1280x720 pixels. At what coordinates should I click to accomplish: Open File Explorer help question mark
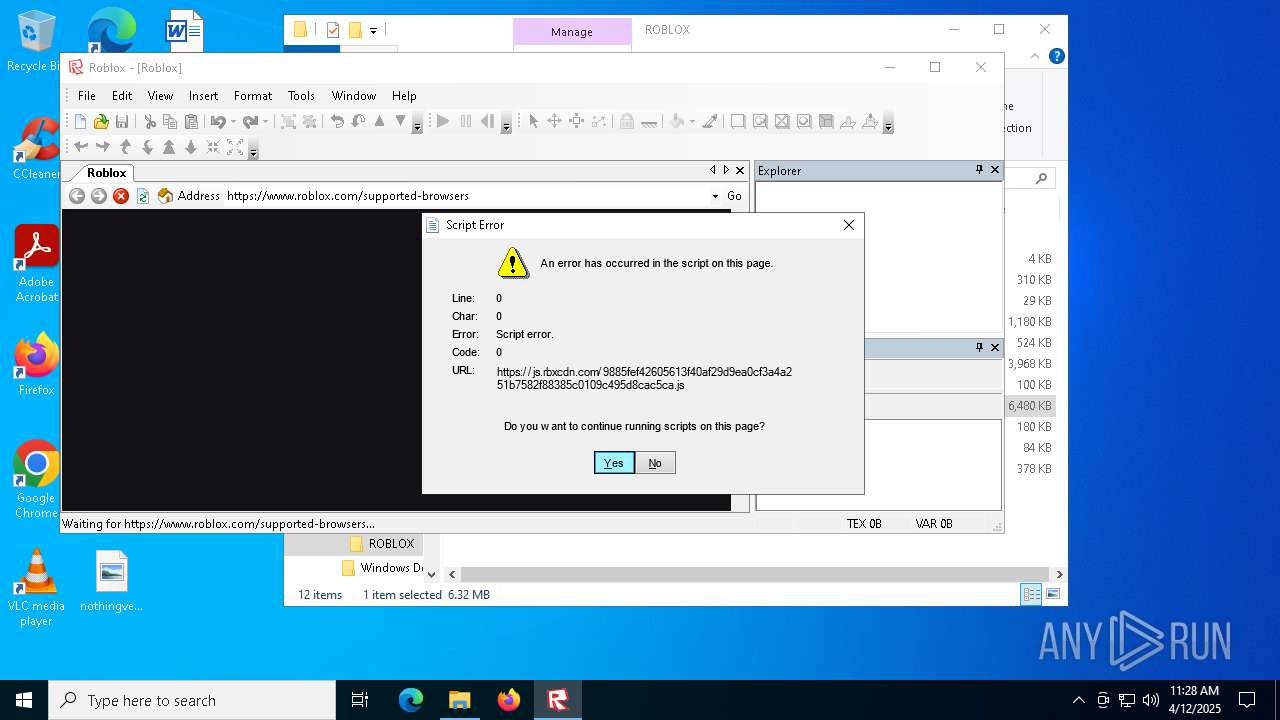(1056, 56)
